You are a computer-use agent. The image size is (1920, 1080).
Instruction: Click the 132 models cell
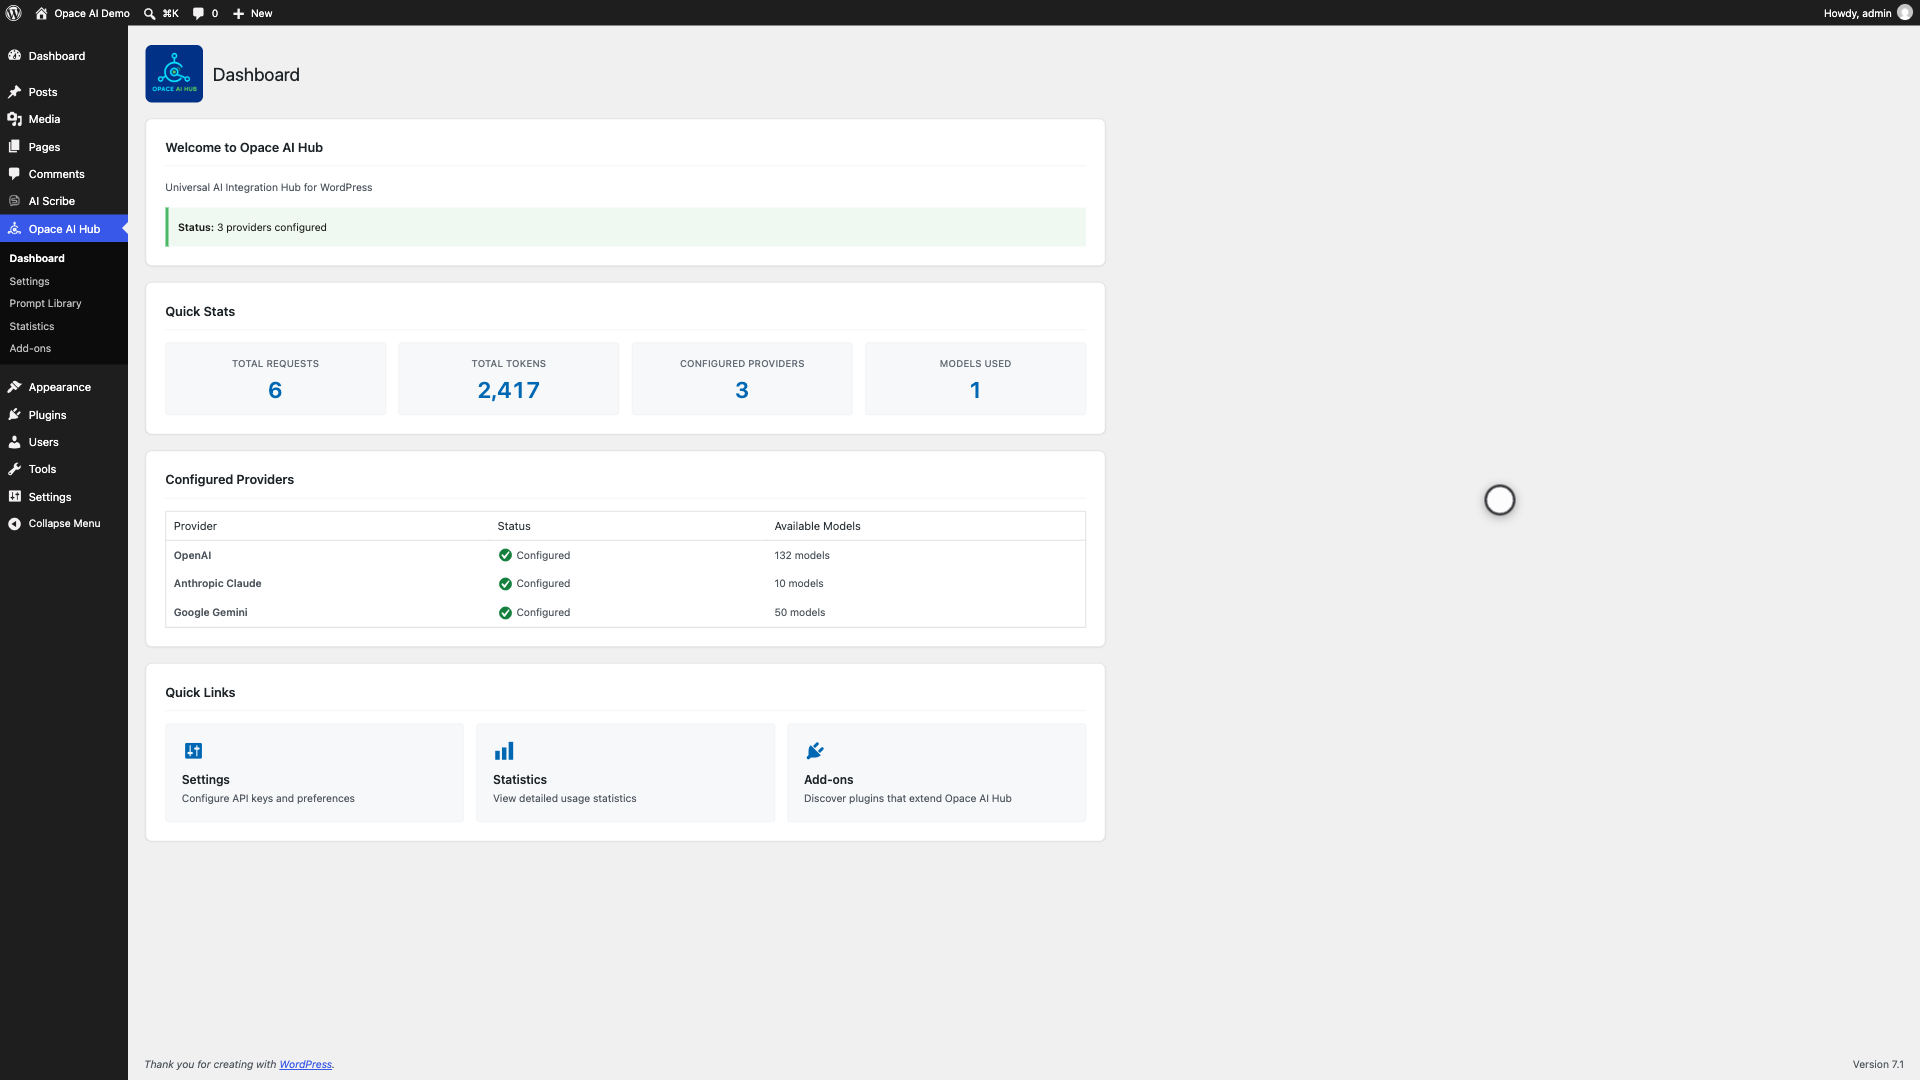tap(802, 555)
